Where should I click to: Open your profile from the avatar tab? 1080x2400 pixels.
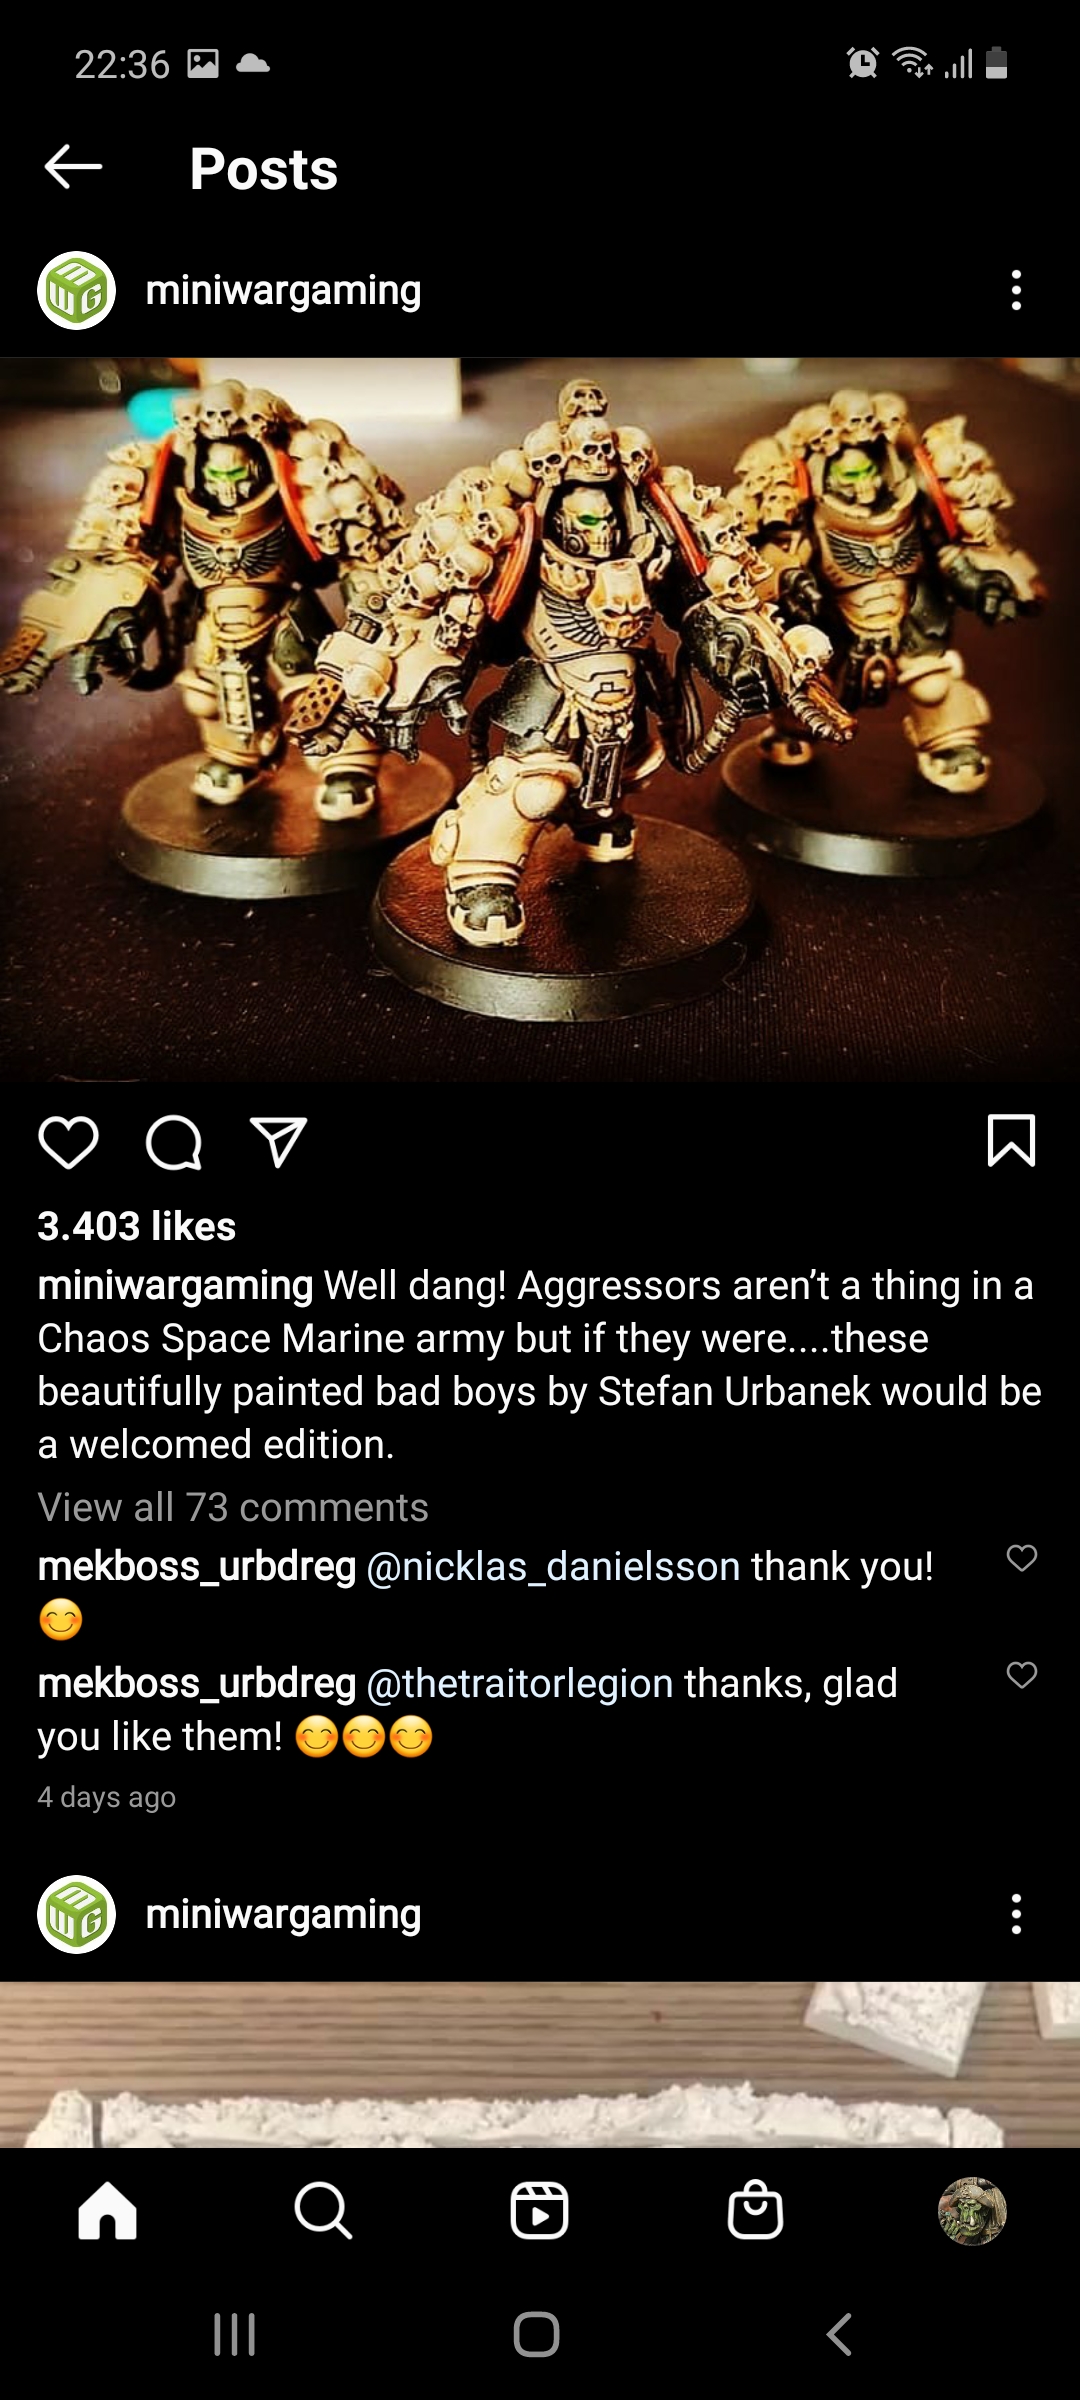(x=972, y=2211)
